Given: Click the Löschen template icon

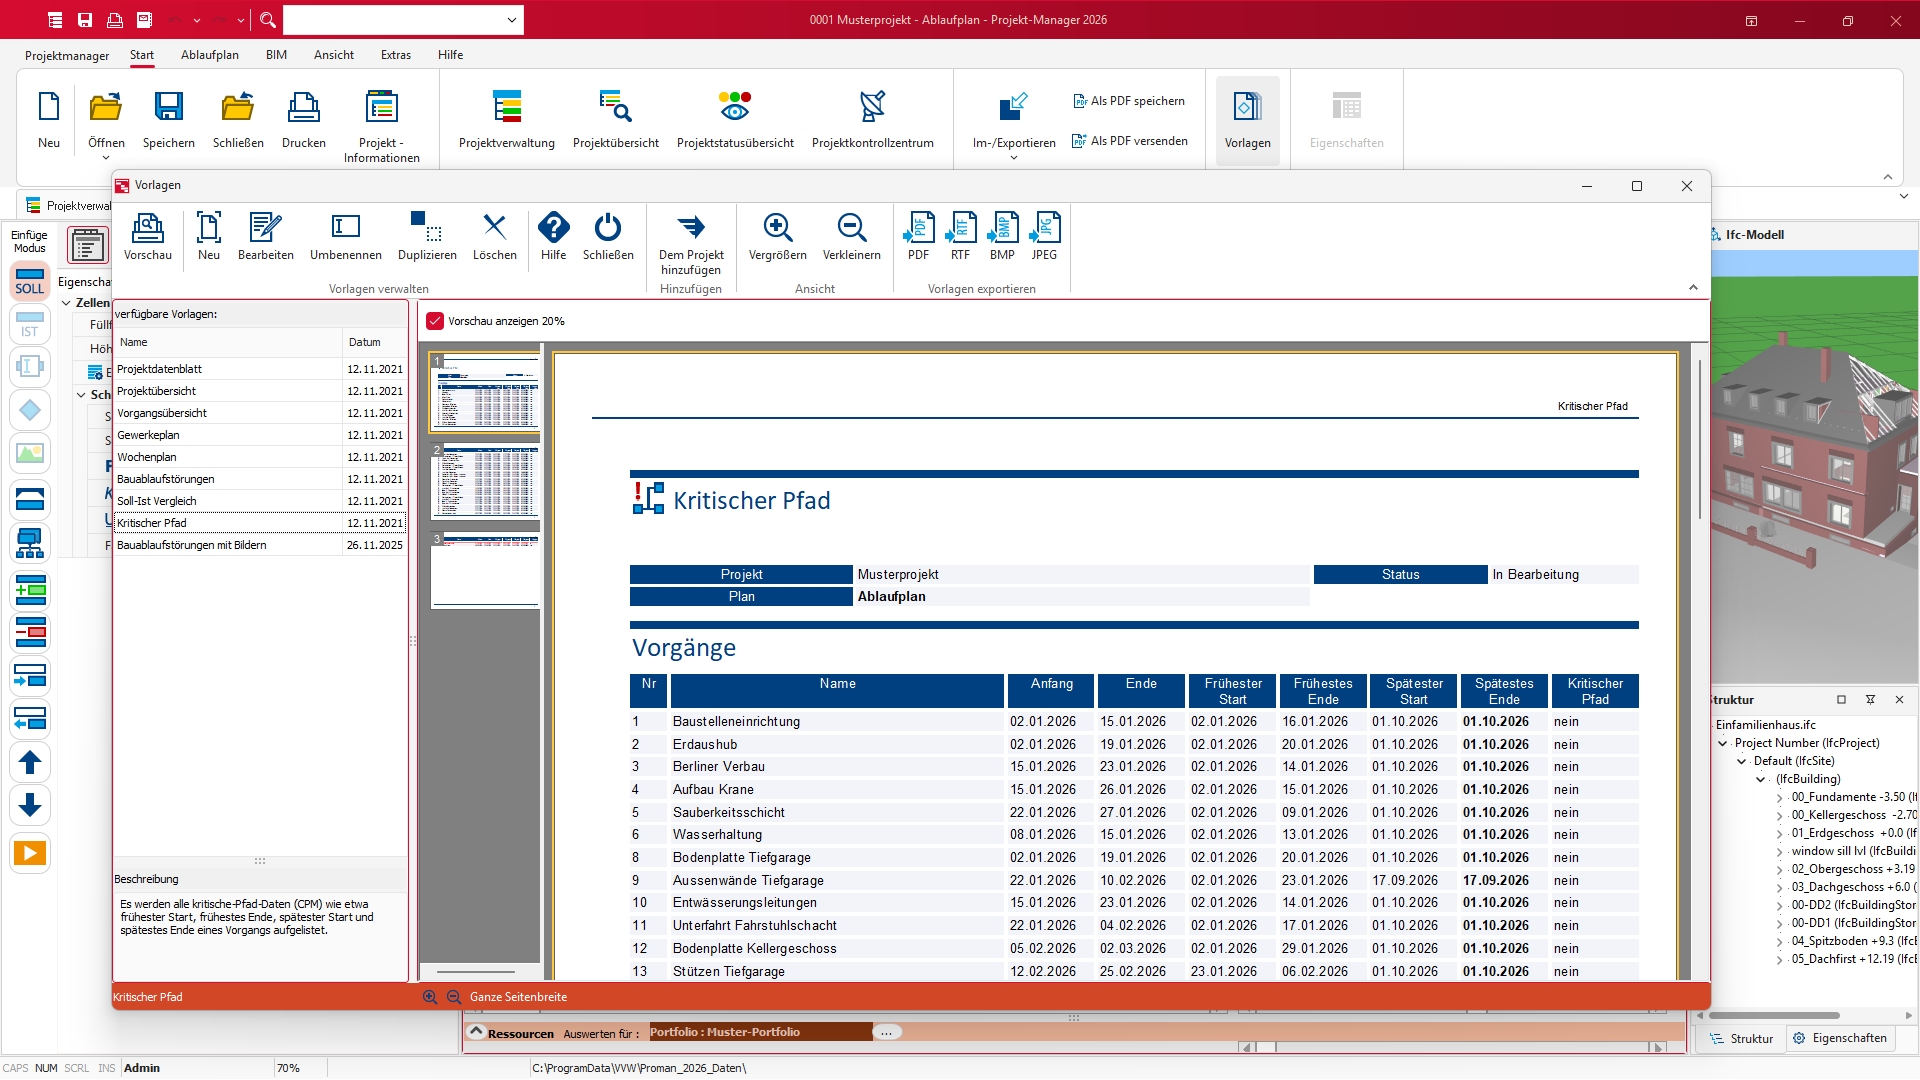Looking at the screenshot, I should click(494, 228).
